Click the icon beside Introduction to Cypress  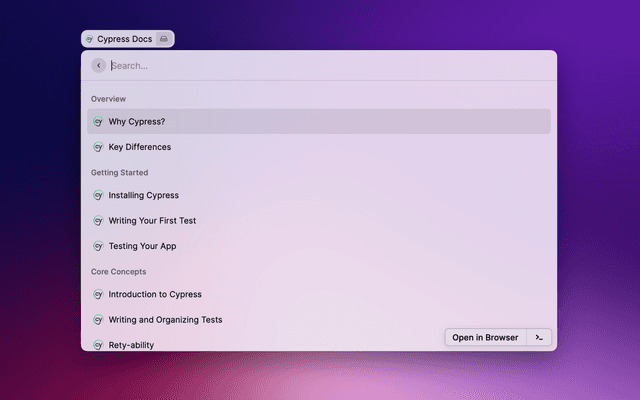(x=98, y=294)
